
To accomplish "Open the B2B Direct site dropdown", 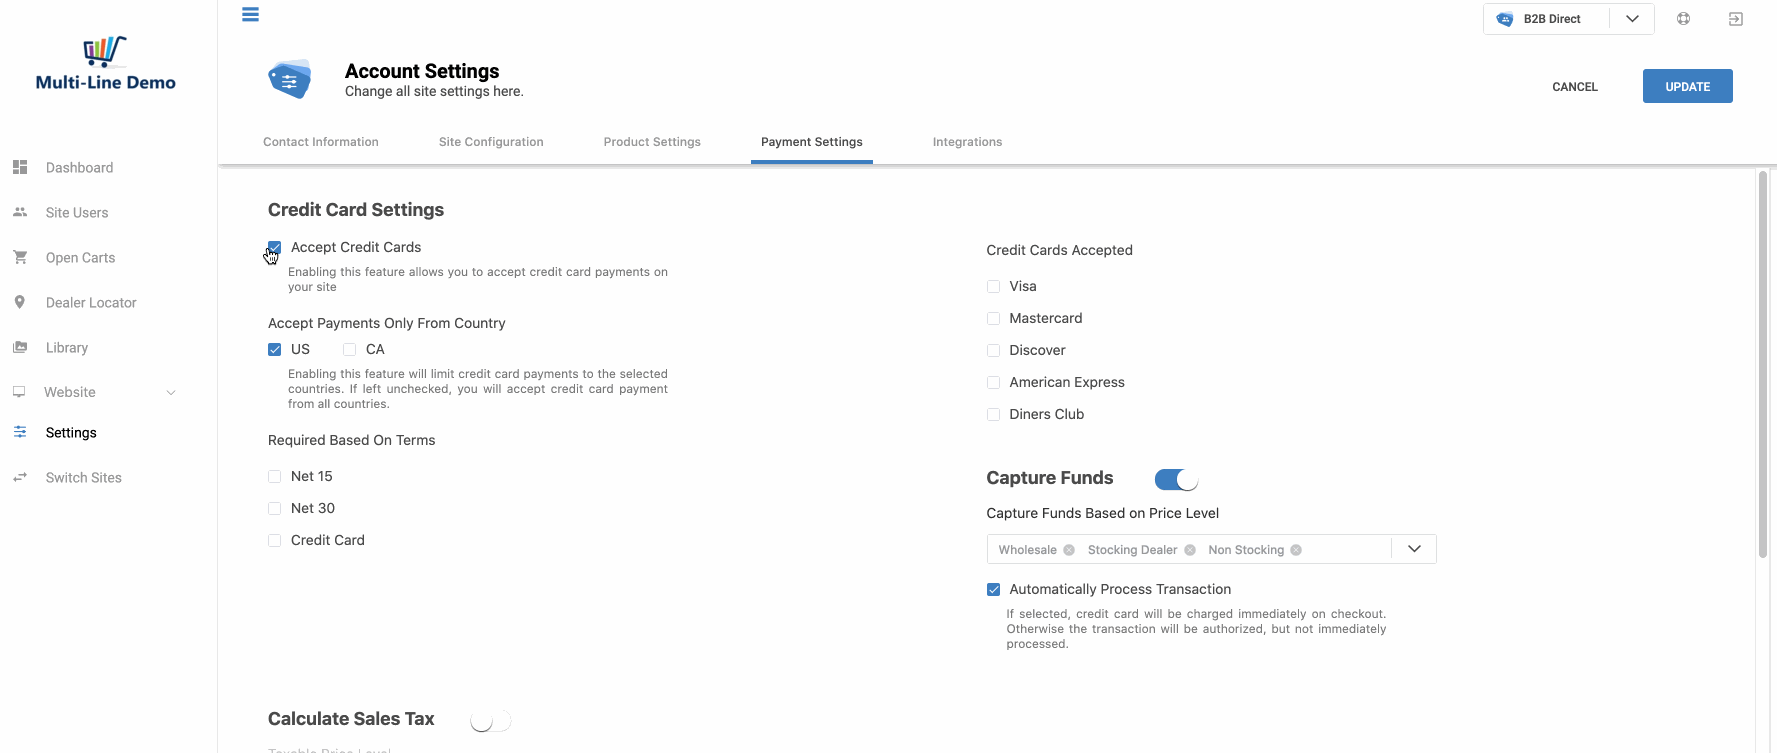I will point(1632,19).
